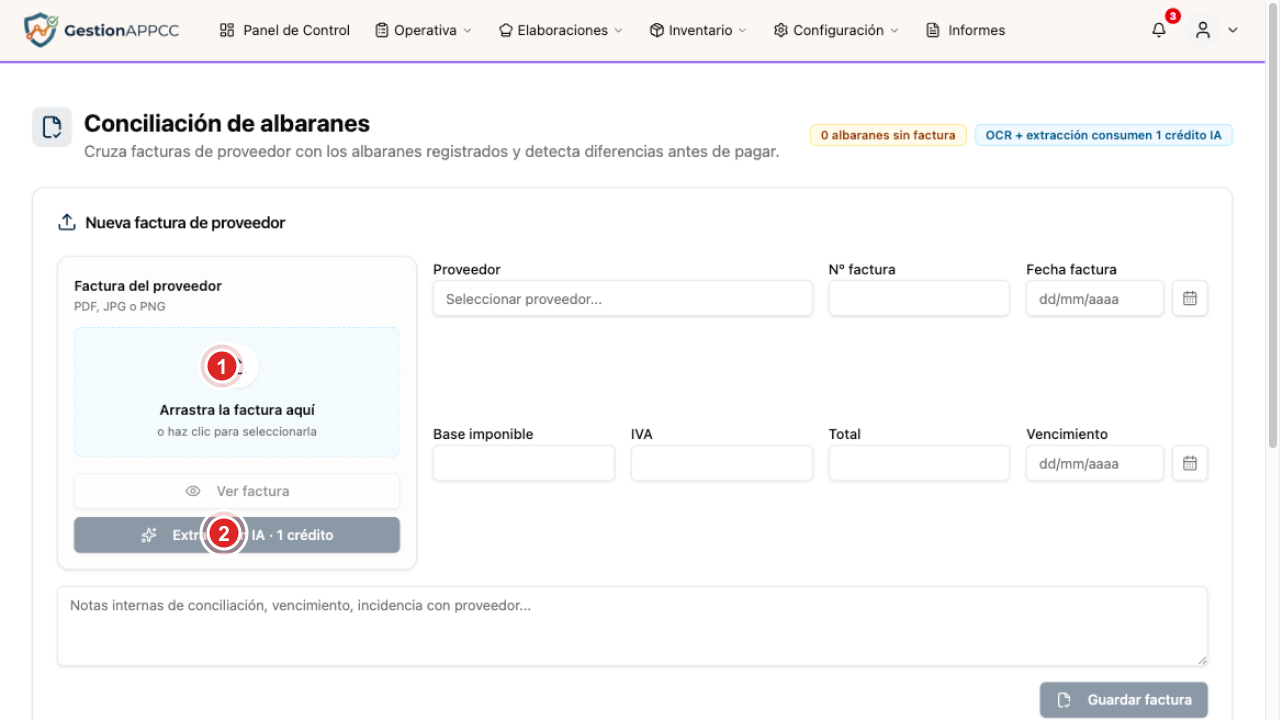Click the Total input field
The image size is (1280, 720).
(919, 463)
